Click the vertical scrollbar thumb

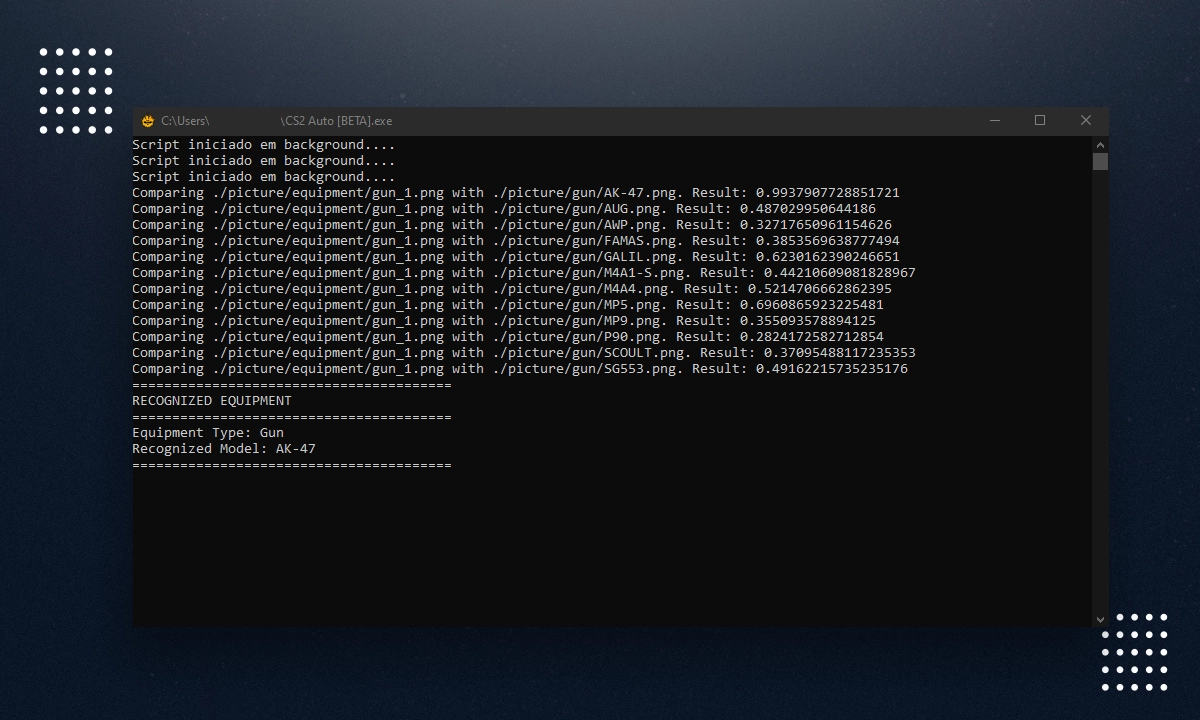pyautogui.click(x=1100, y=161)
